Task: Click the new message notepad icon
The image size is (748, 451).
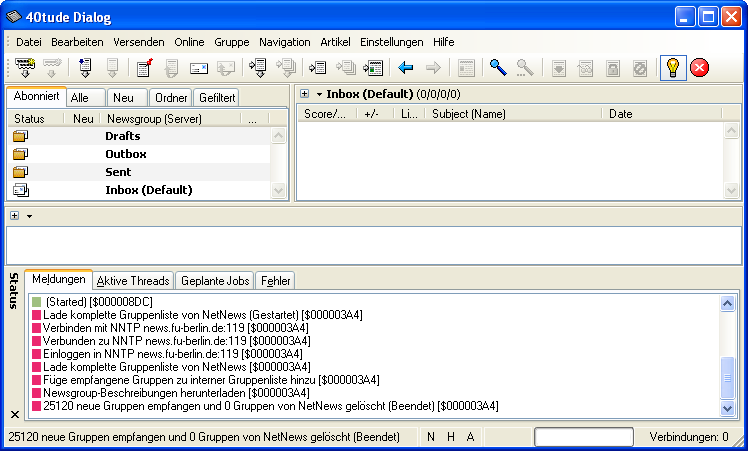Action: (144, 68)
